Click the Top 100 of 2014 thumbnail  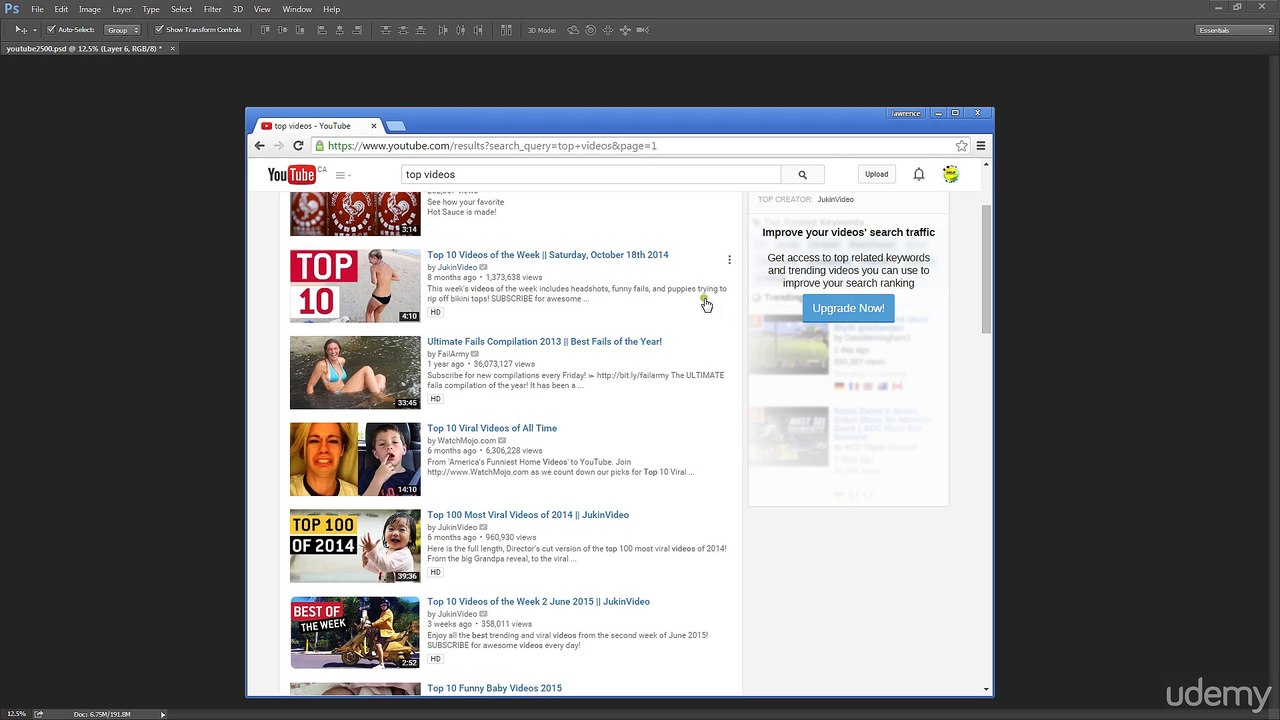tap(355, 546)
